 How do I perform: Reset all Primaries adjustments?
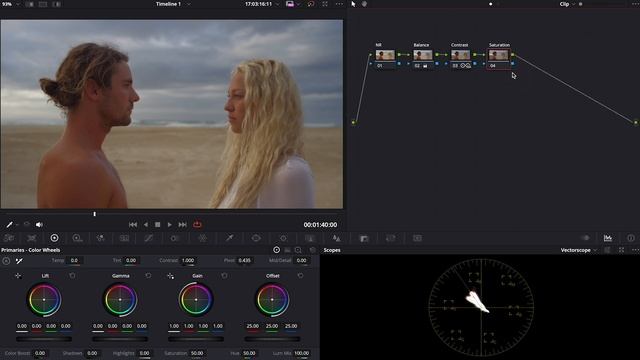click(x=313, y=250)
